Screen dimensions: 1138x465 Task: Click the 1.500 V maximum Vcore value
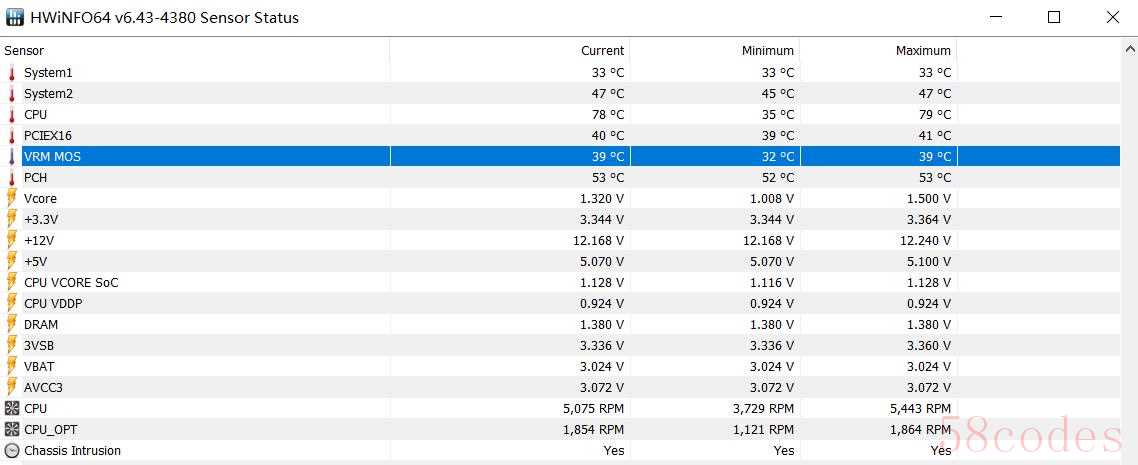929,199
